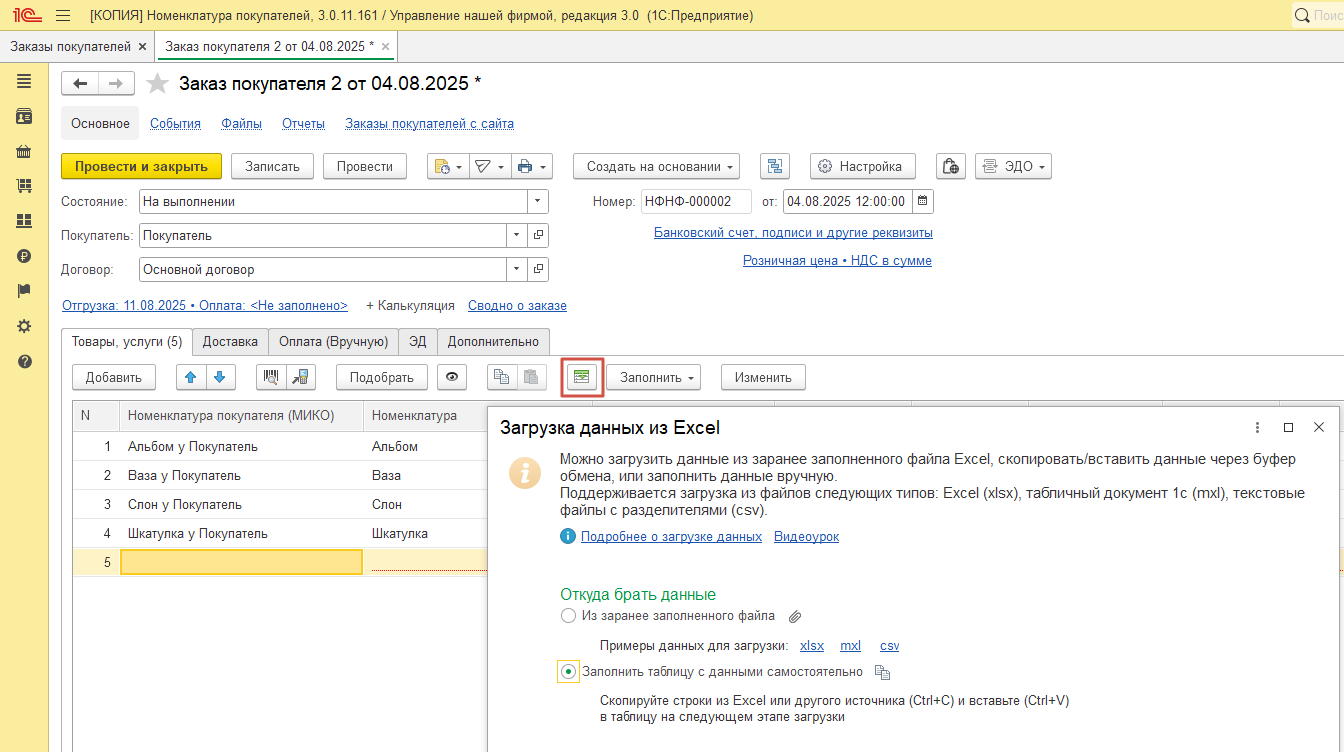Switch to the Доставка tab
Image resolution: width=1344 pixels, height=752 pixels.
(230, 342)
